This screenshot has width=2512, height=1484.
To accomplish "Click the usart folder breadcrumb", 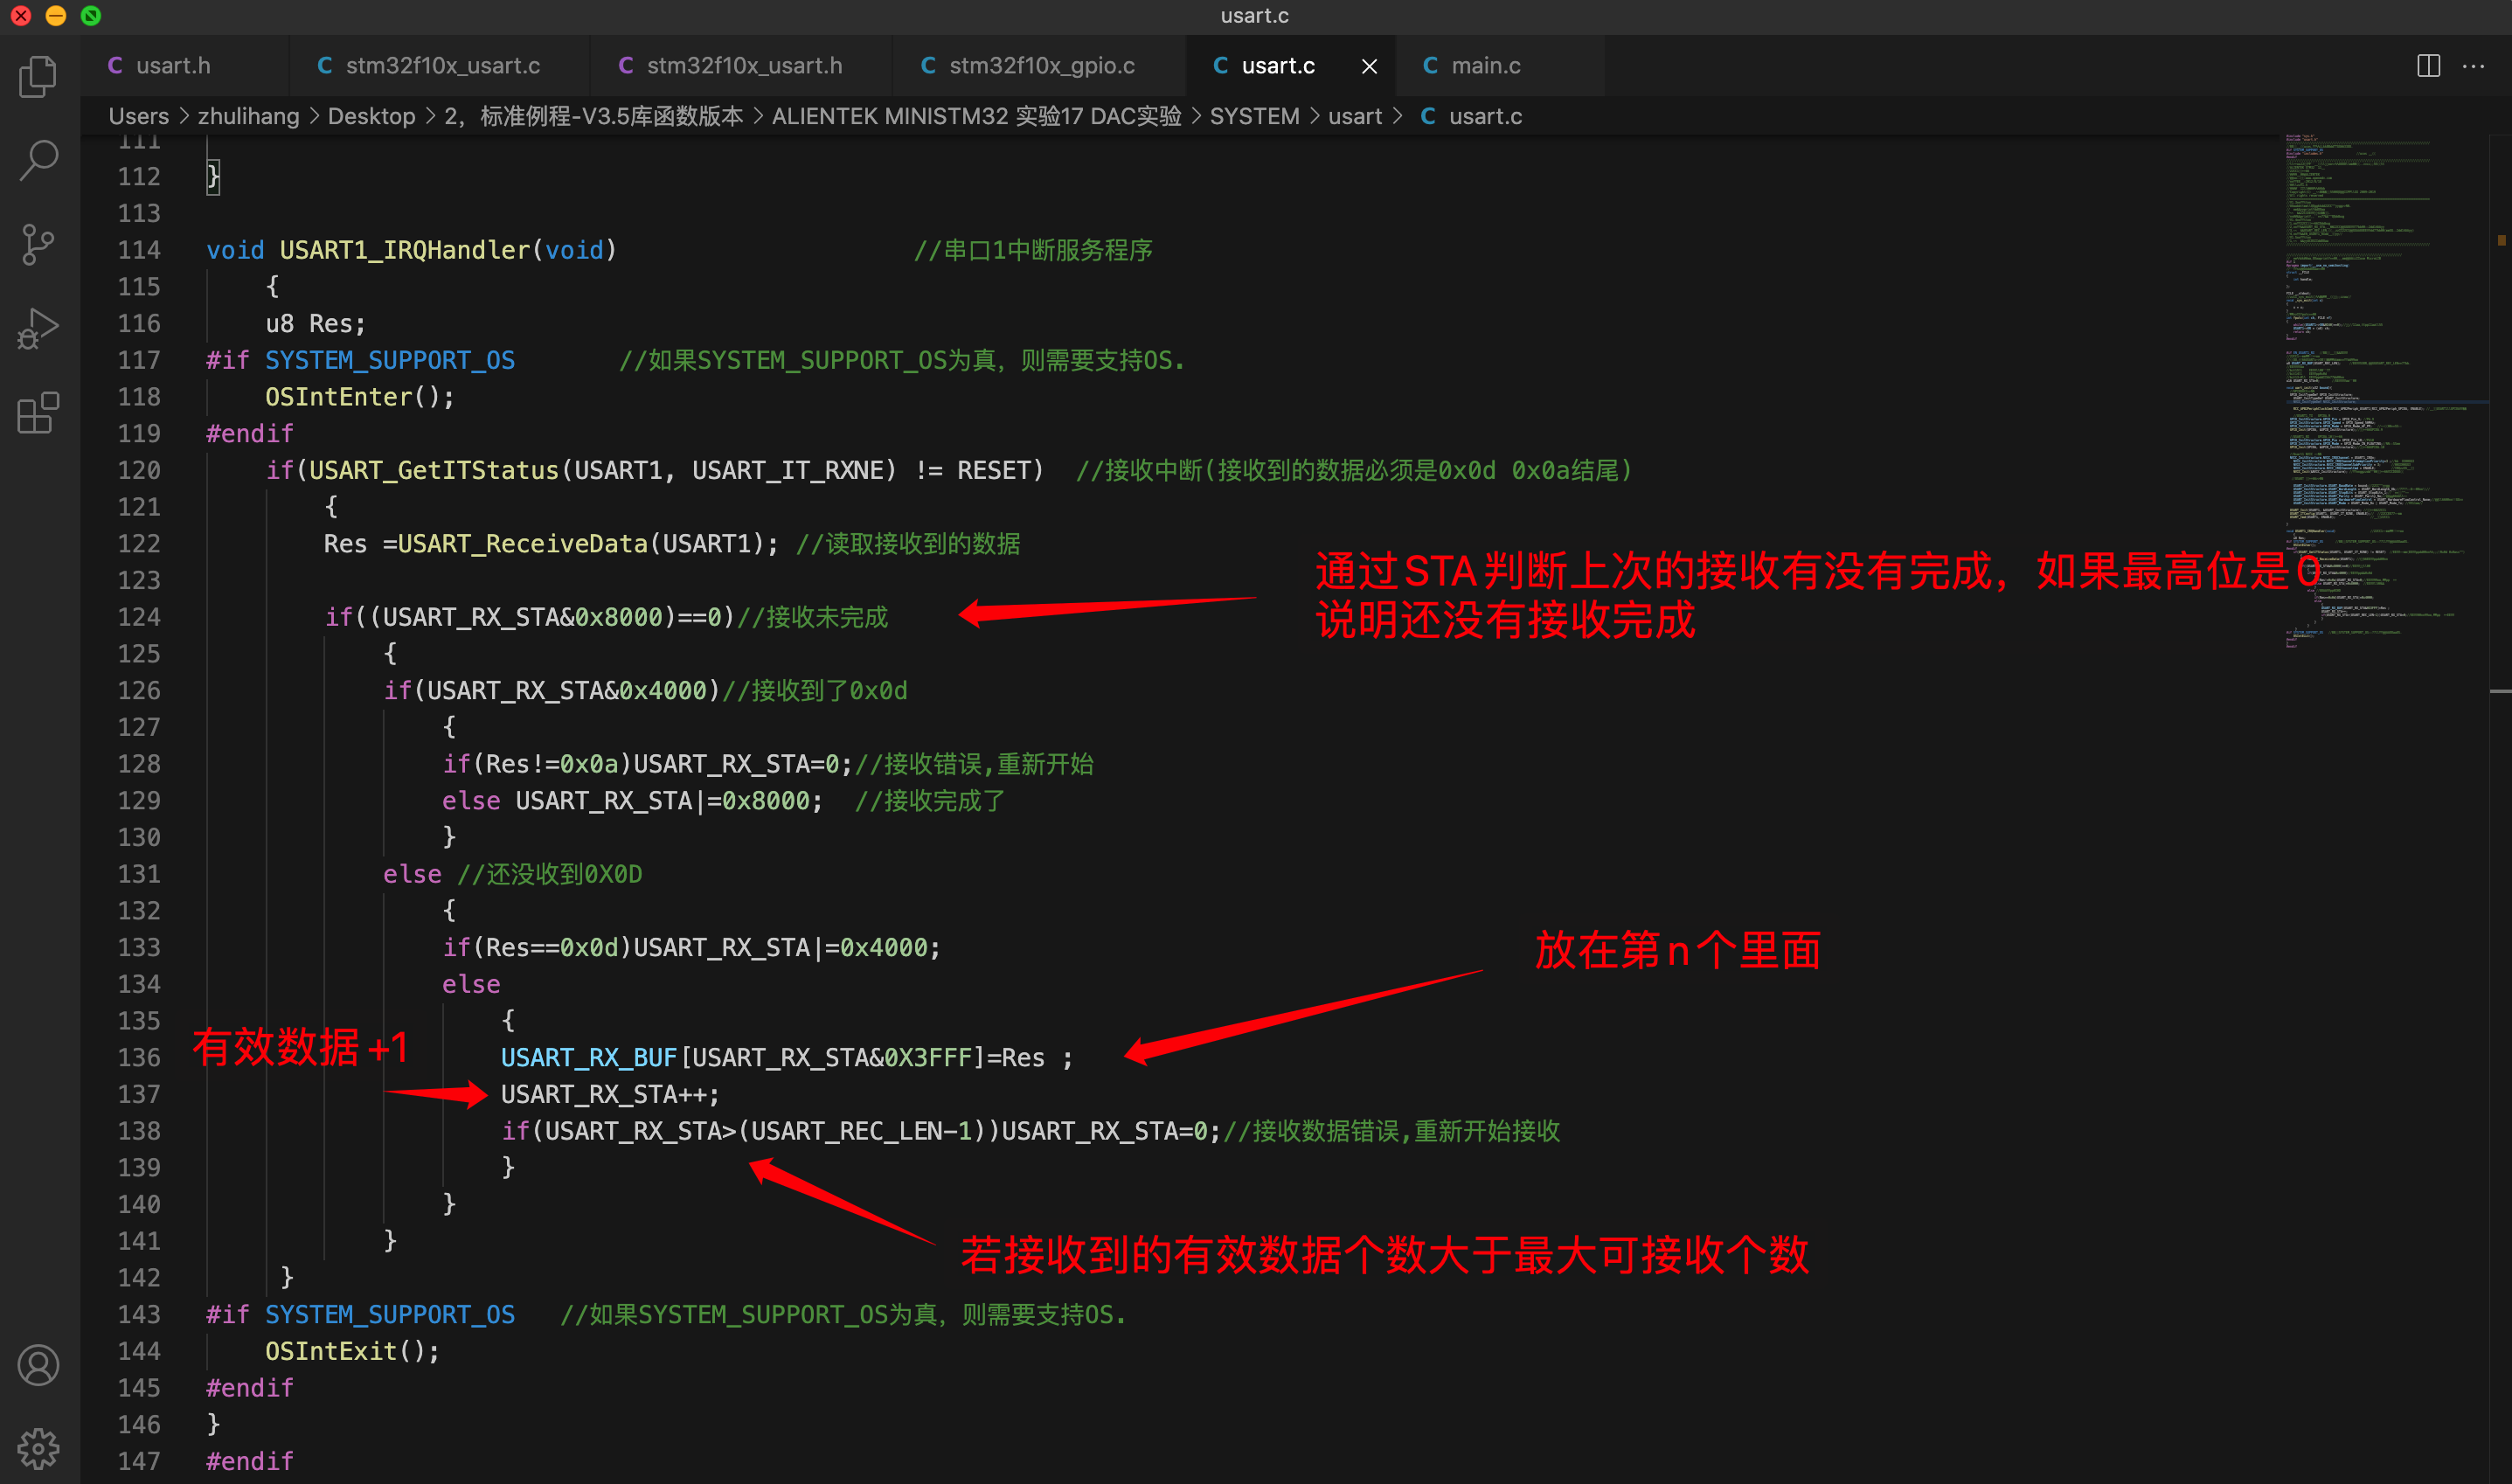I will [x=1354, y=116].
